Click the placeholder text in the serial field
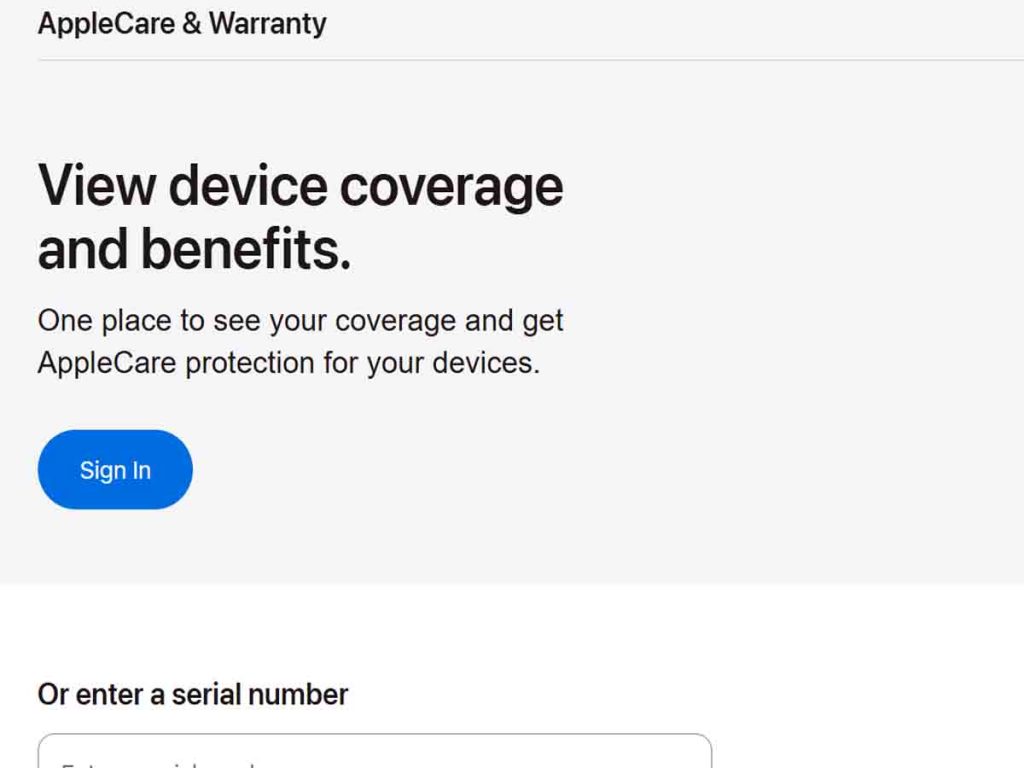 [160, 765]
